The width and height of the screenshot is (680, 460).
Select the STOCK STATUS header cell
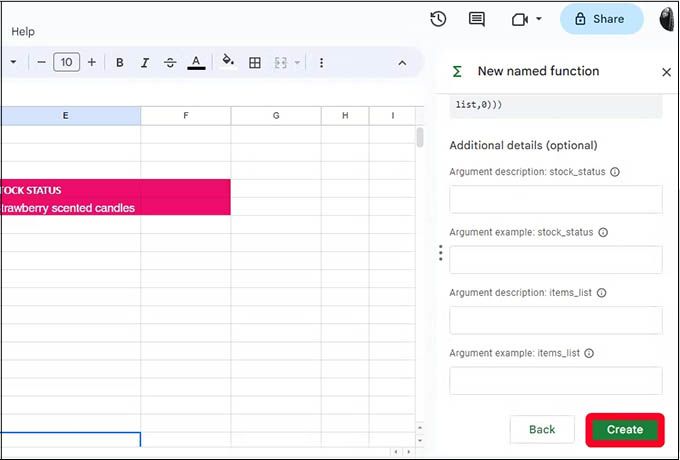[x=70, y=188]
